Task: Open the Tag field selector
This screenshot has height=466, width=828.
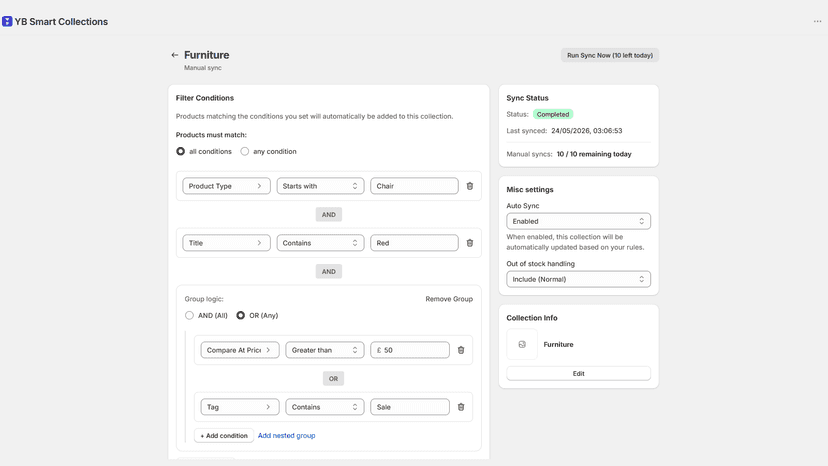Action: pyautogui.click(x=240, y=407)
